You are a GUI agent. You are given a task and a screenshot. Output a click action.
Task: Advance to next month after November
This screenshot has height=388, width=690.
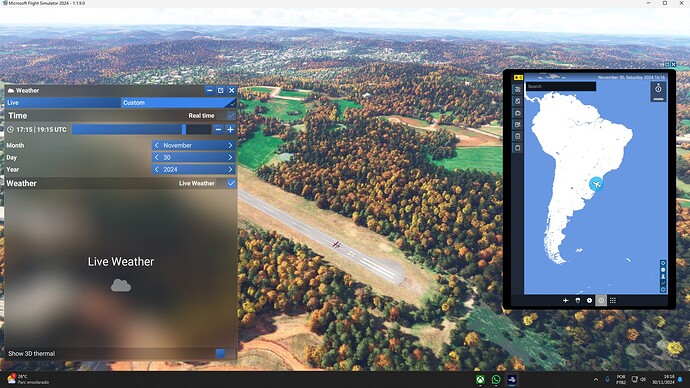[x=230, y=146]
